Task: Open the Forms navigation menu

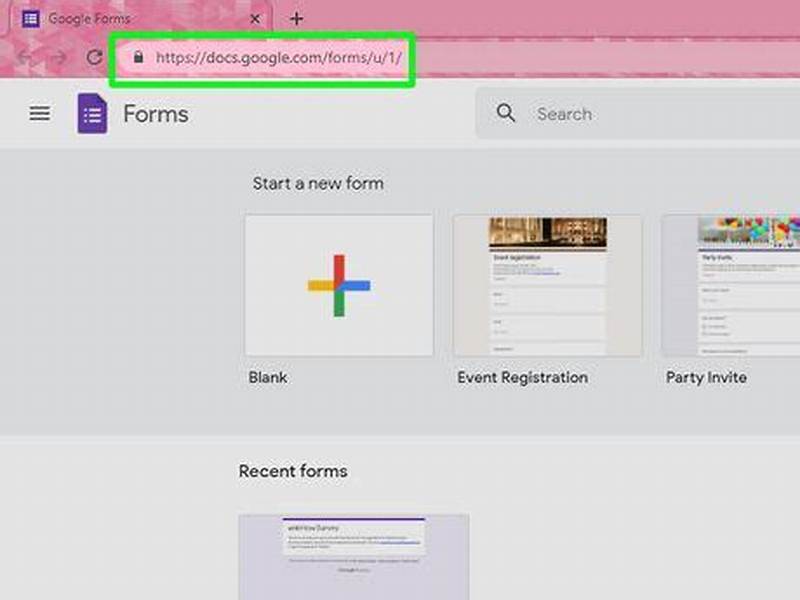Action: [39, 113]
